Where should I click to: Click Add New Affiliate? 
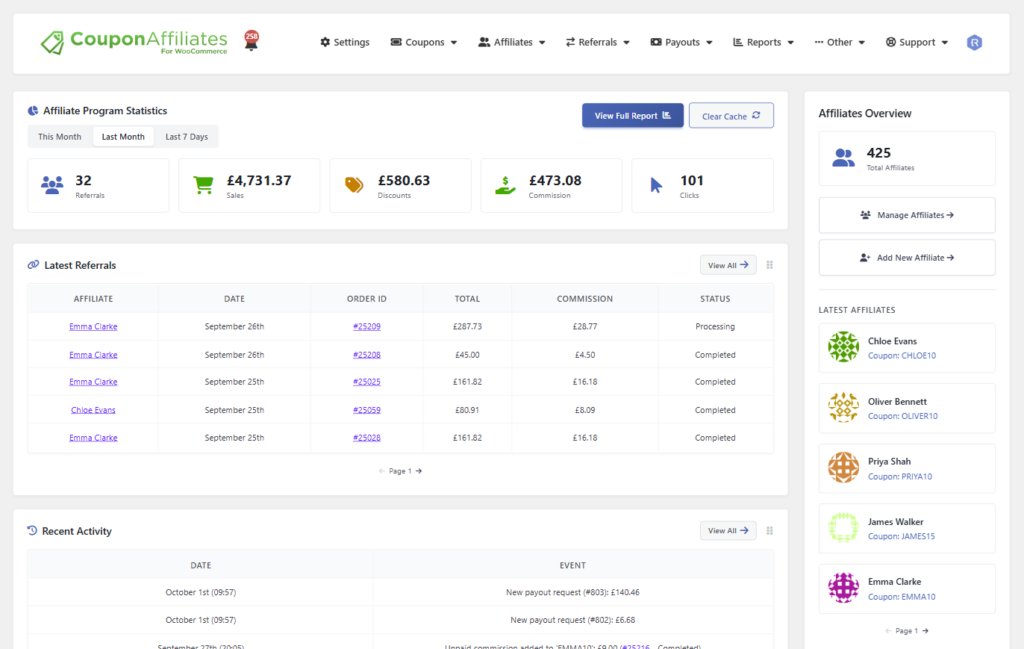click(907, 257)
